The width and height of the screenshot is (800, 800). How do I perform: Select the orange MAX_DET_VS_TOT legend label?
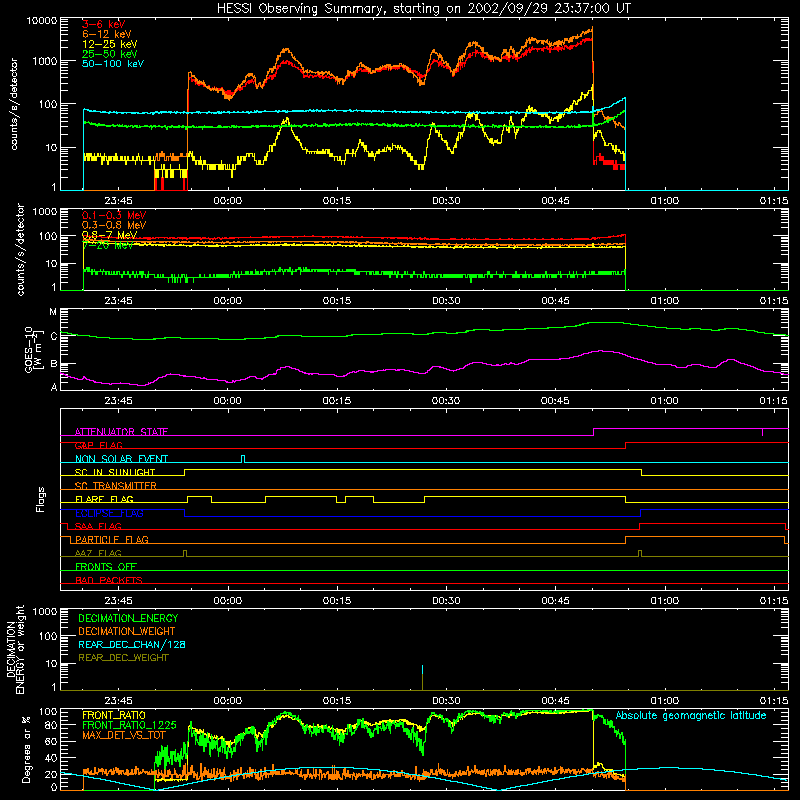pyautogui.click(x=123, y=735)
